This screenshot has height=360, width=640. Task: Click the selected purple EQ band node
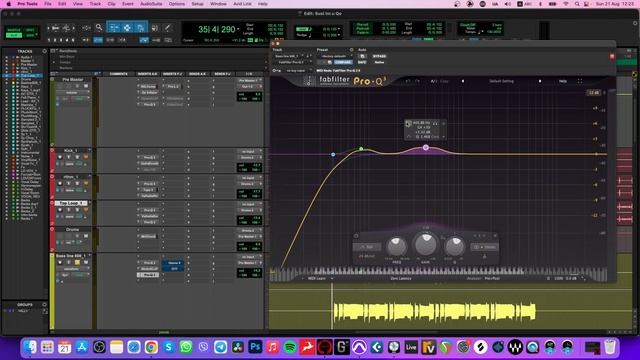point(426,147)
